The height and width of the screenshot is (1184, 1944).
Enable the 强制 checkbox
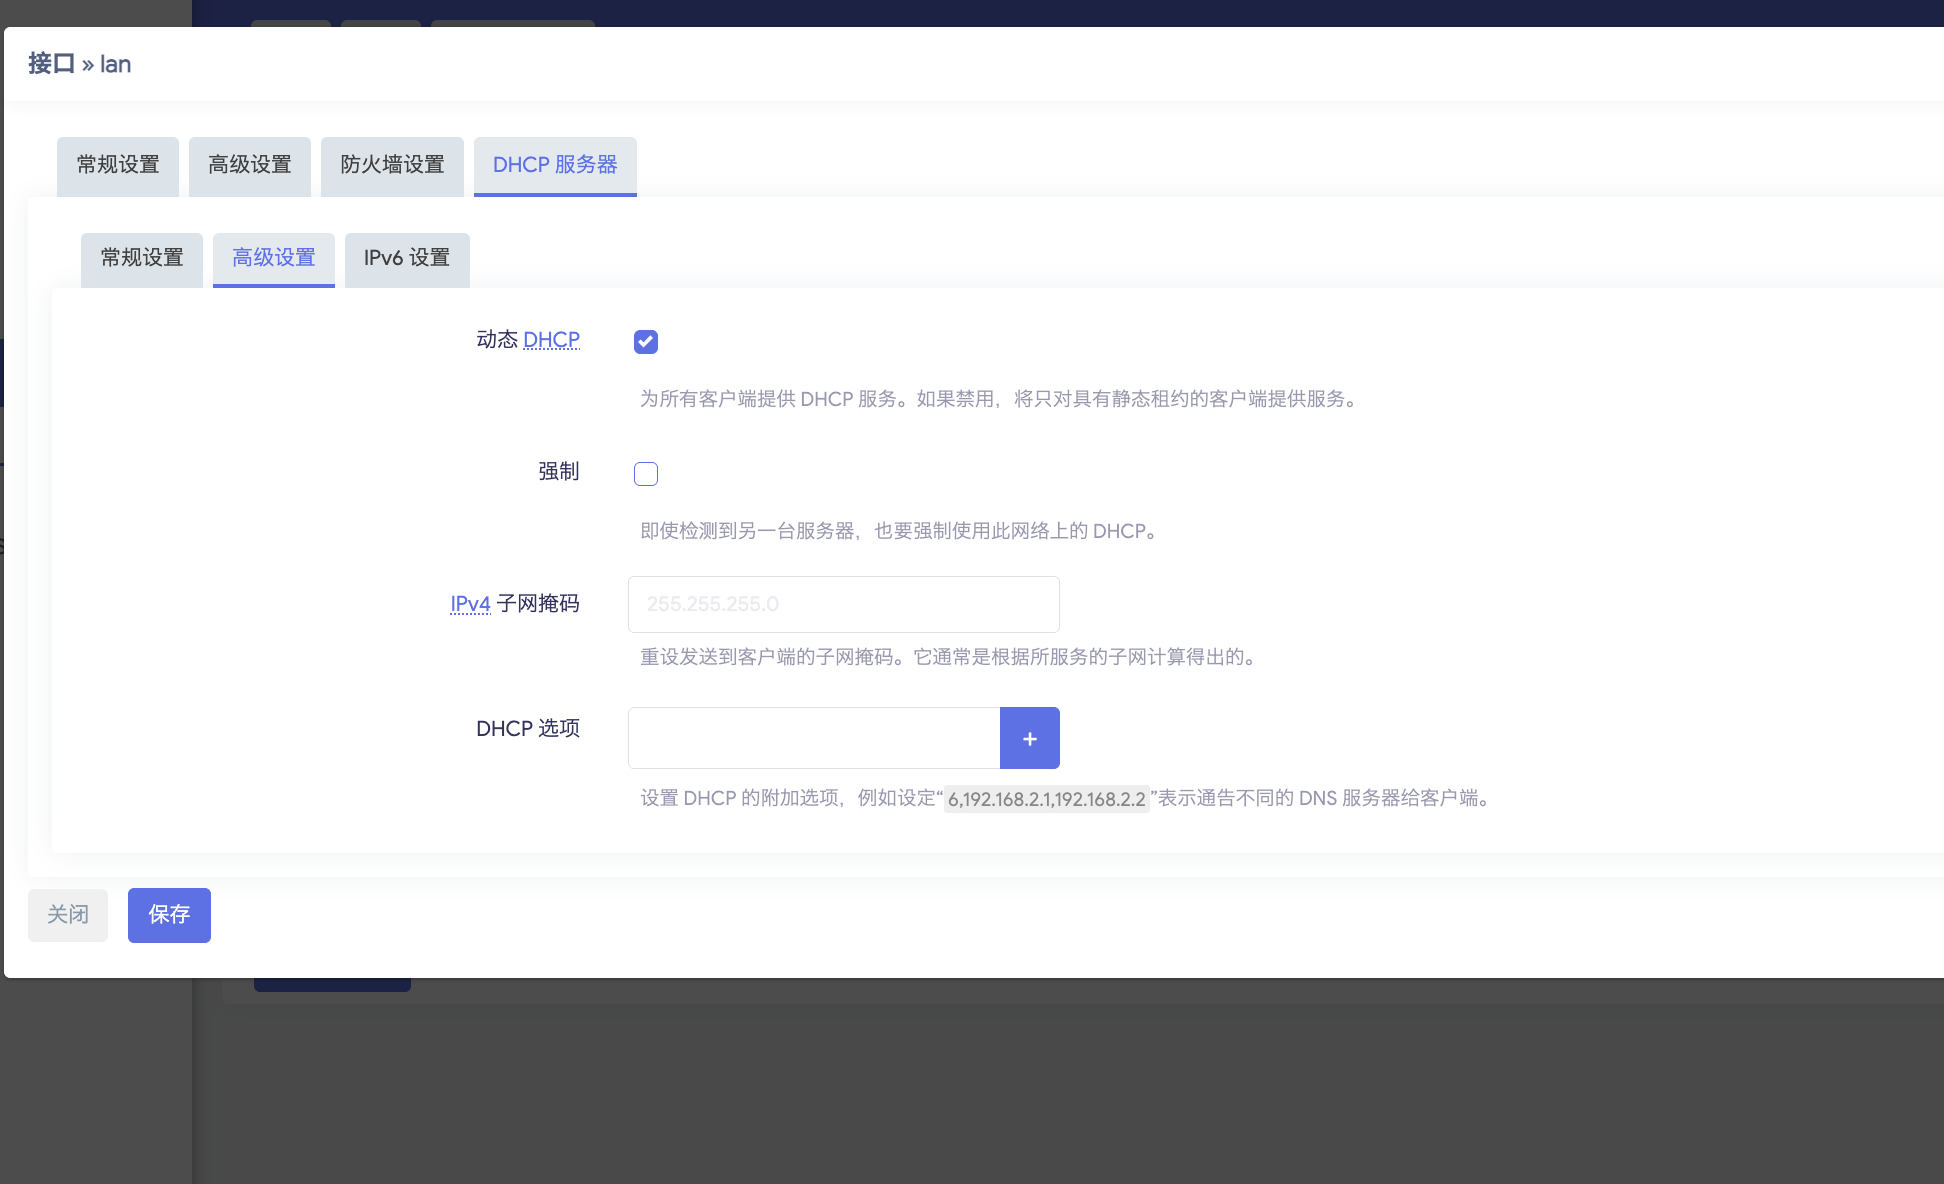pos(646,474)
